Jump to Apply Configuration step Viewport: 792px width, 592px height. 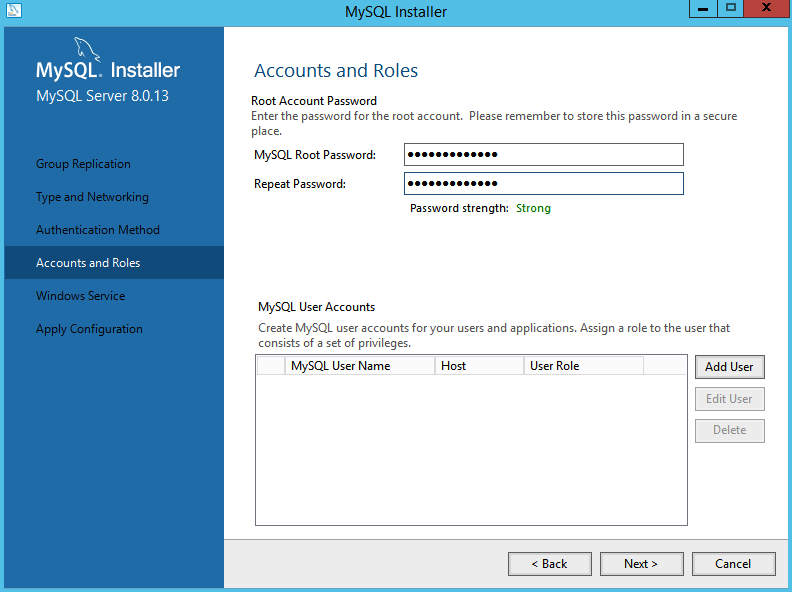[89, 329]
